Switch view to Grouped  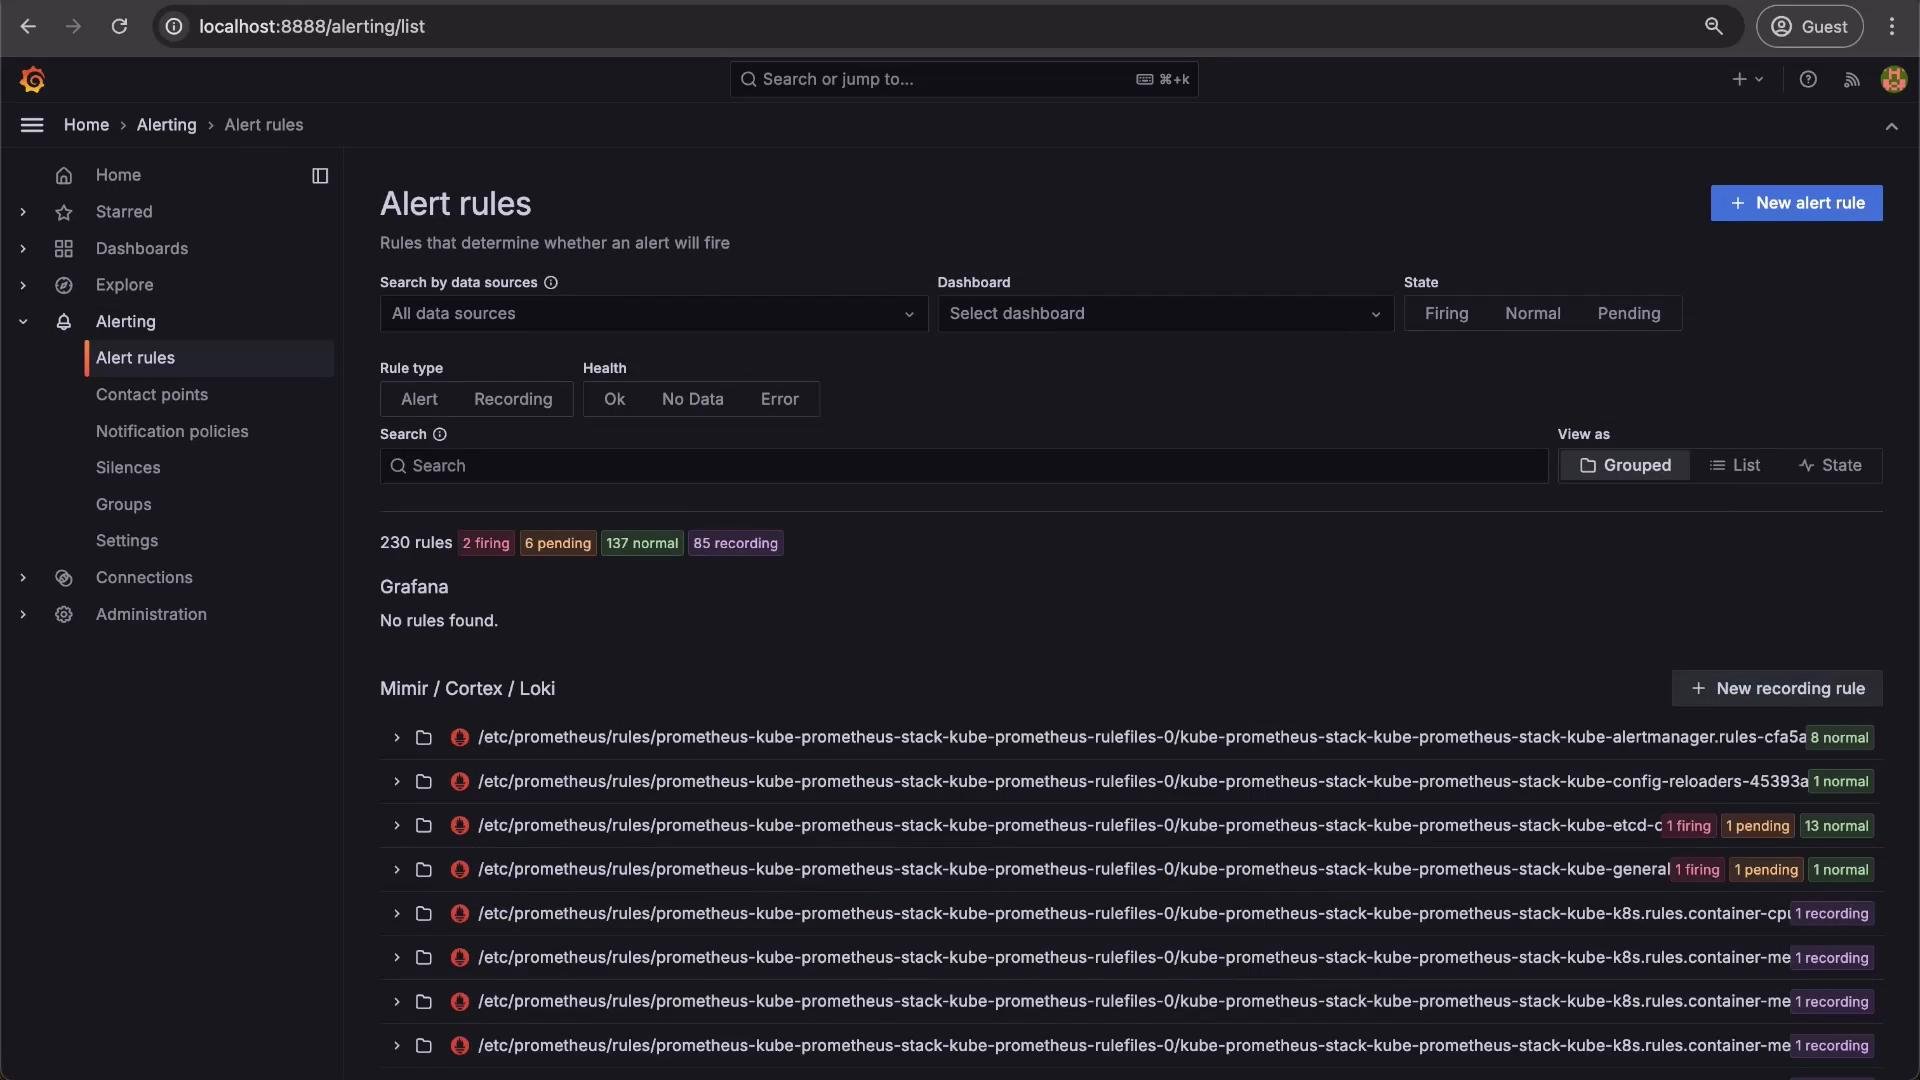click(1625, 465)
